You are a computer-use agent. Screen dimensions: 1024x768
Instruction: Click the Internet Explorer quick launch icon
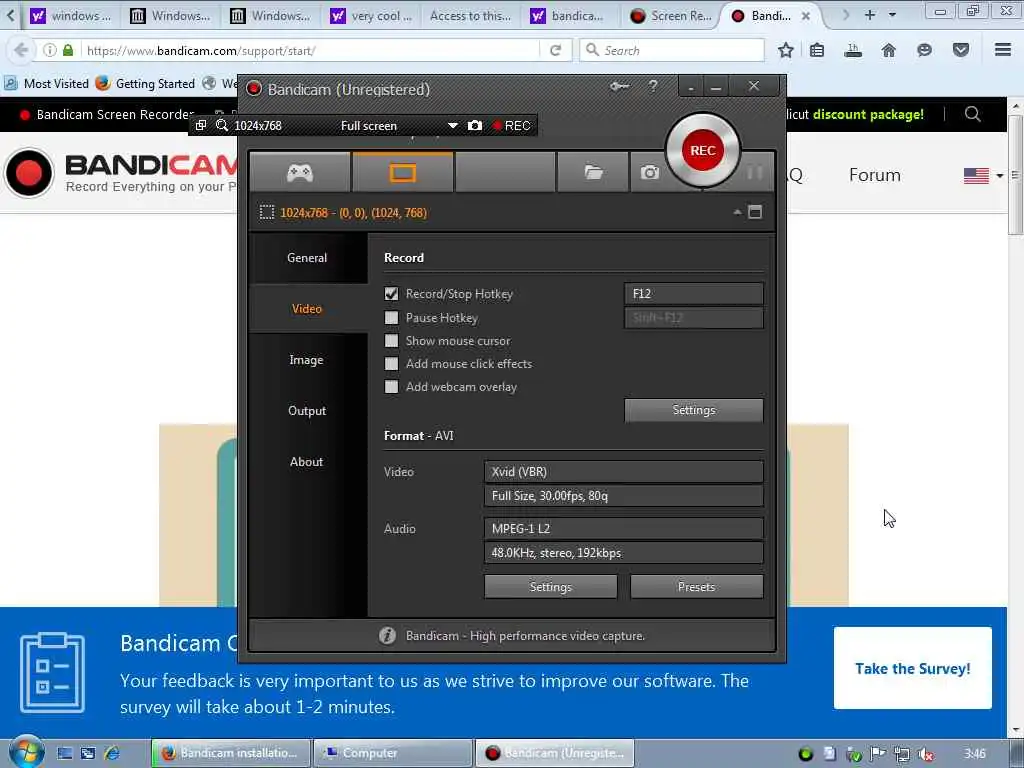[112, 753]
